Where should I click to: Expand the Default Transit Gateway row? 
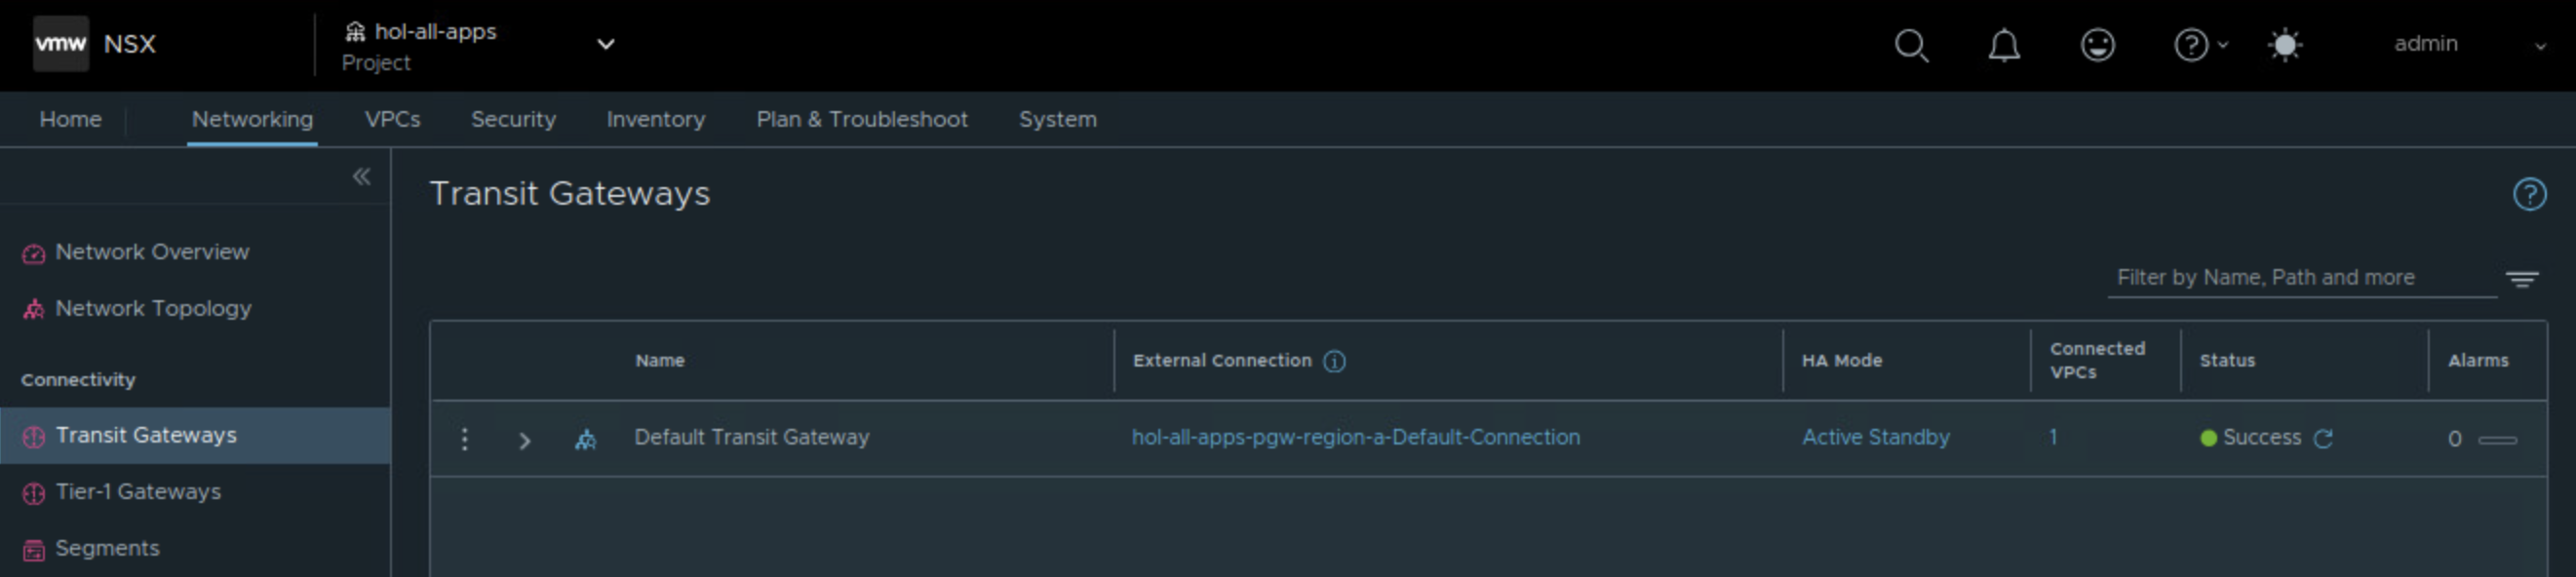524,440
